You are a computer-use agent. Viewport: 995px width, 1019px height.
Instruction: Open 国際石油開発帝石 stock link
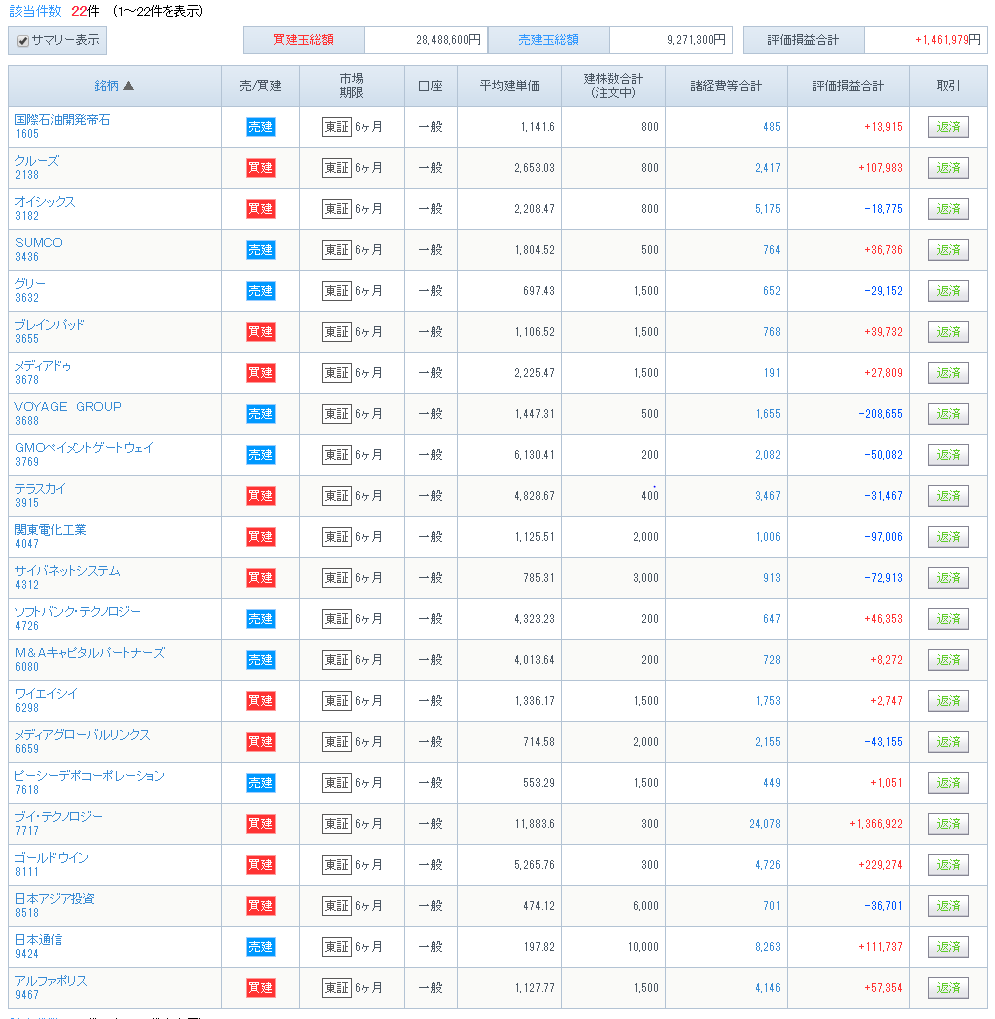click(x=62, y=120)
